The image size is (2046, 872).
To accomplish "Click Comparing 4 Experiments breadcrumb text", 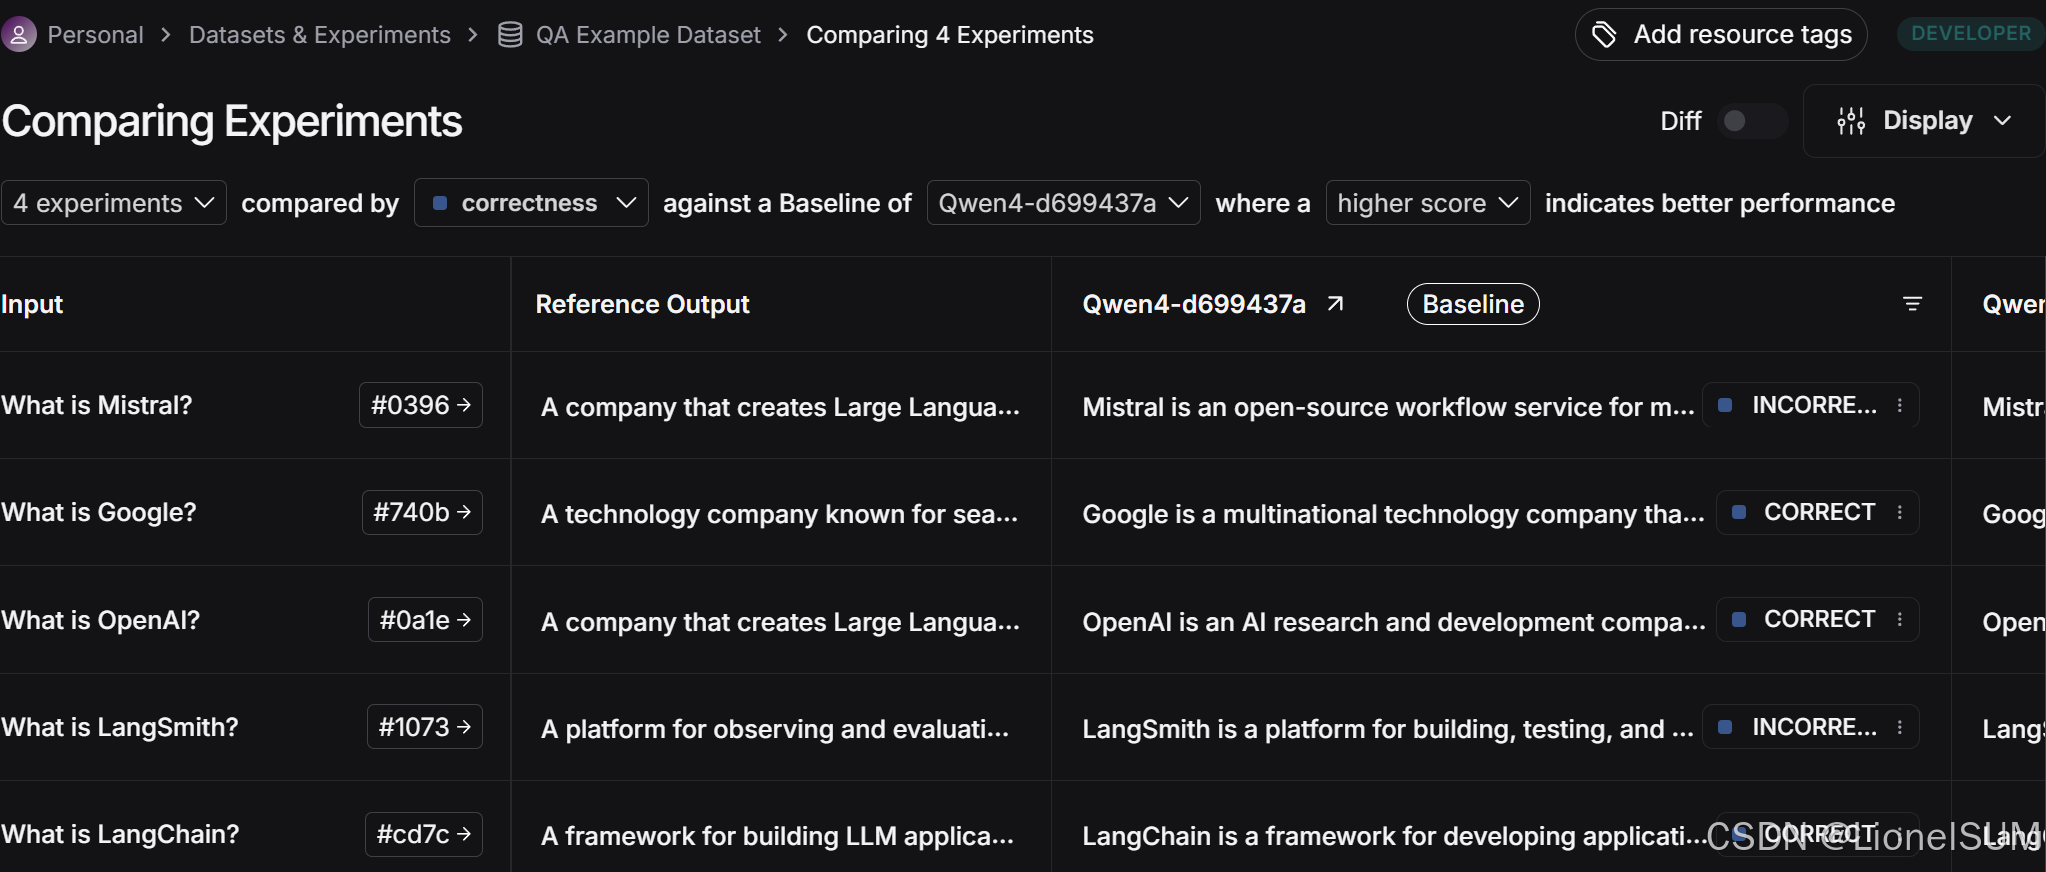I will click(950, 35).
